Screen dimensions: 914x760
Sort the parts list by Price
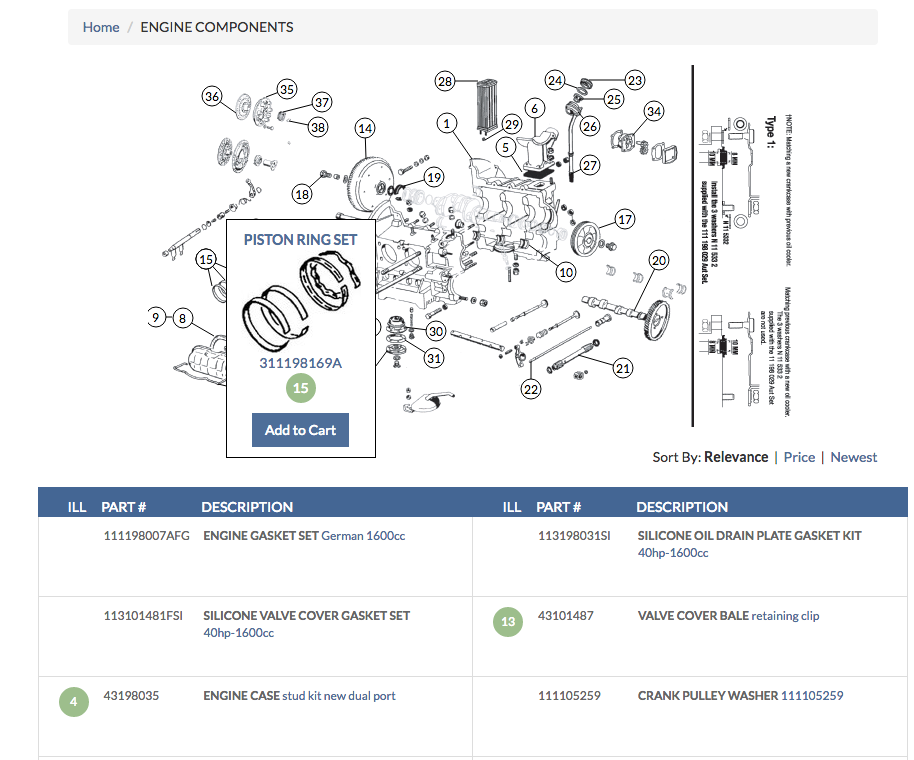click(799, 457)
